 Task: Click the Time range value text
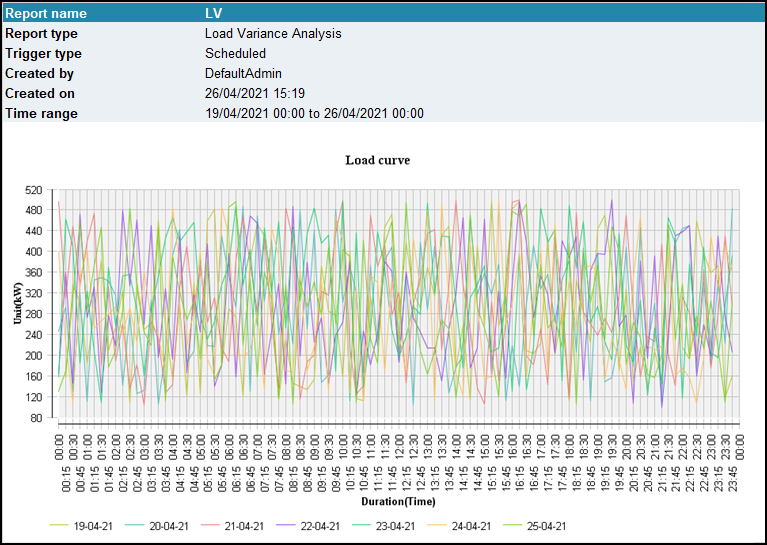314,113
